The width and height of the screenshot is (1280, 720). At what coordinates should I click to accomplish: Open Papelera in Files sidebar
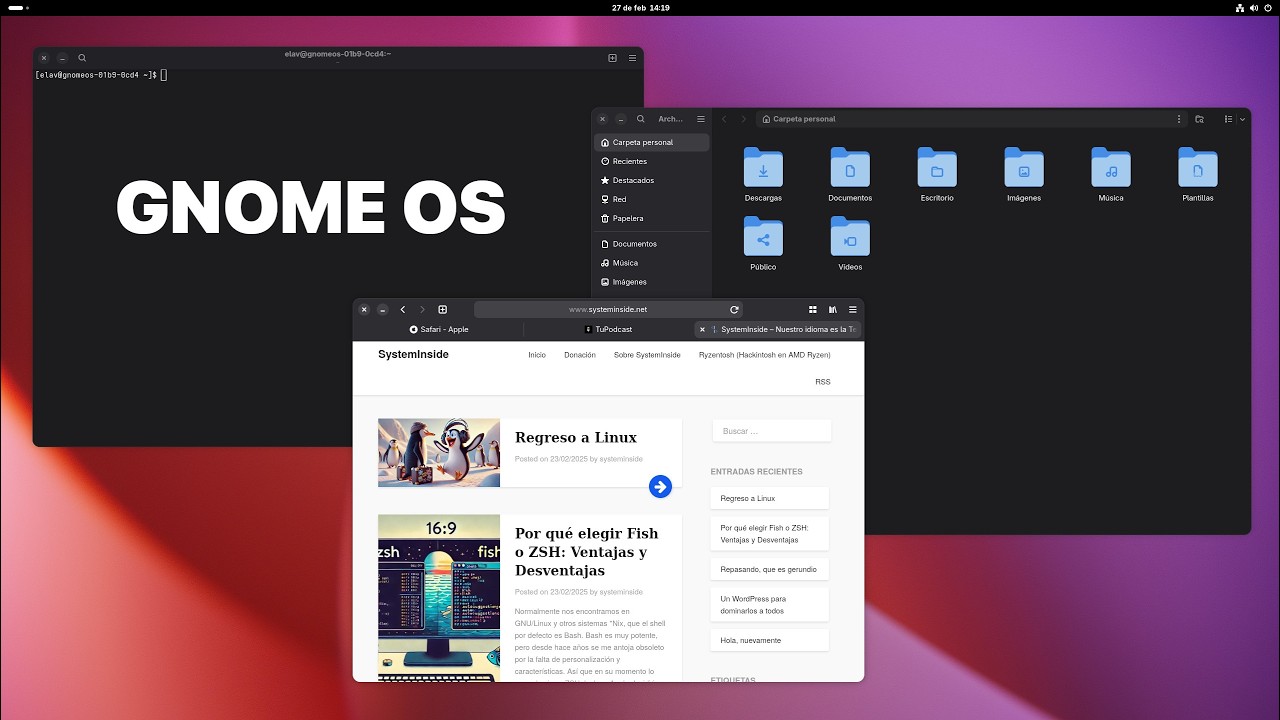pos(651,218)
